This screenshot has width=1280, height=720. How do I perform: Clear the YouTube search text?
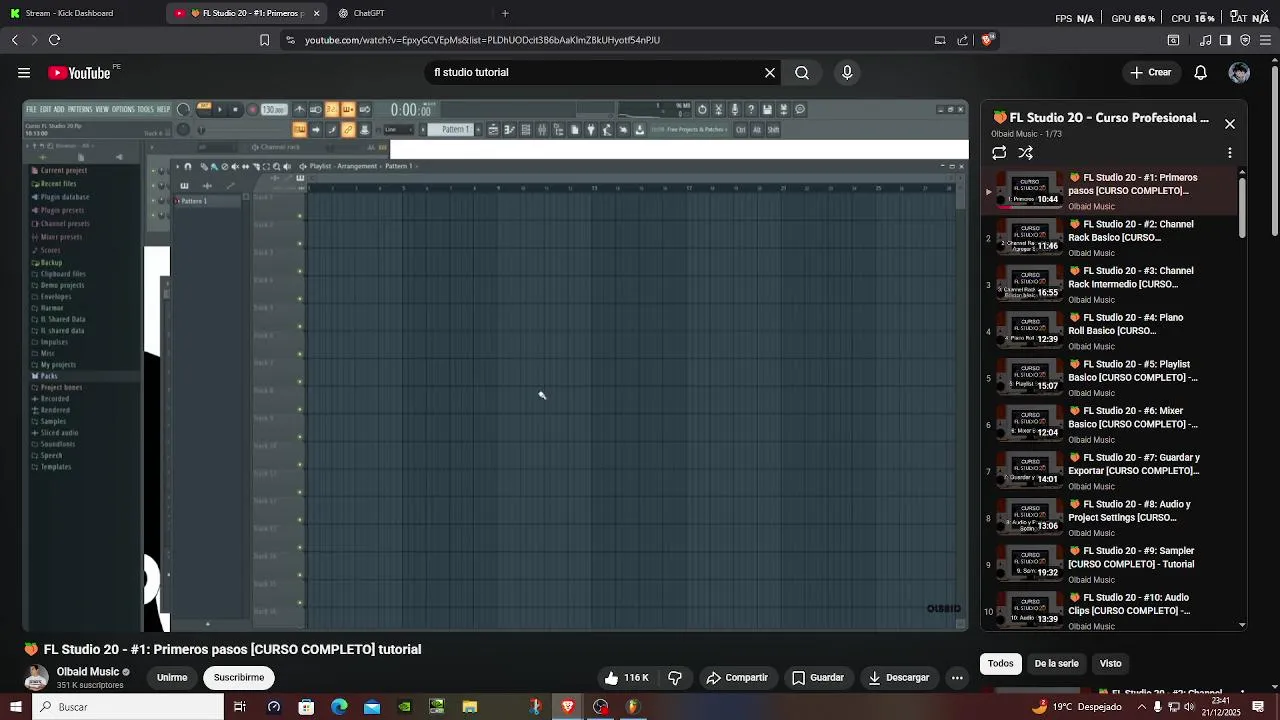(770, 72)
